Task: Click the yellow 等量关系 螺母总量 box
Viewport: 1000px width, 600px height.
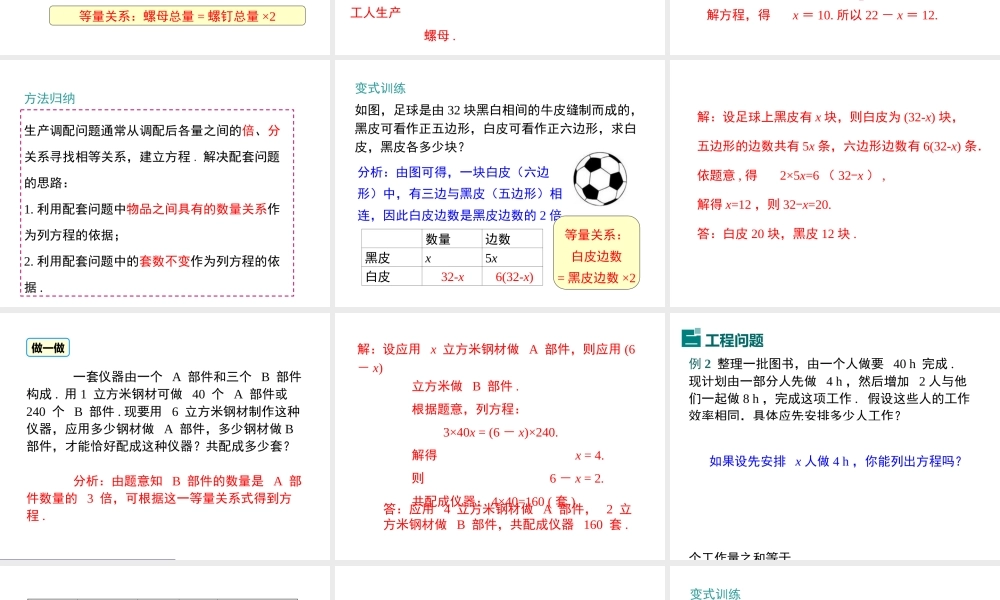Action: 177,16
